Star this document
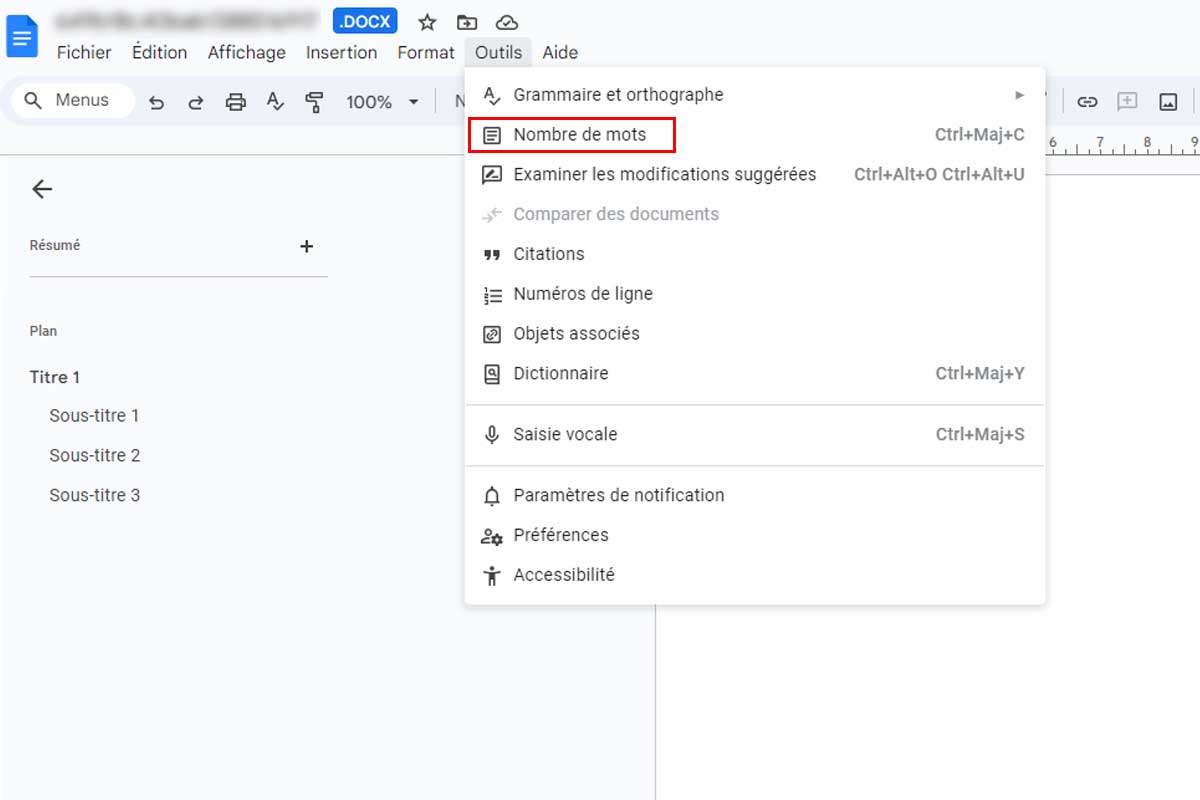 [x=427, y=22]
